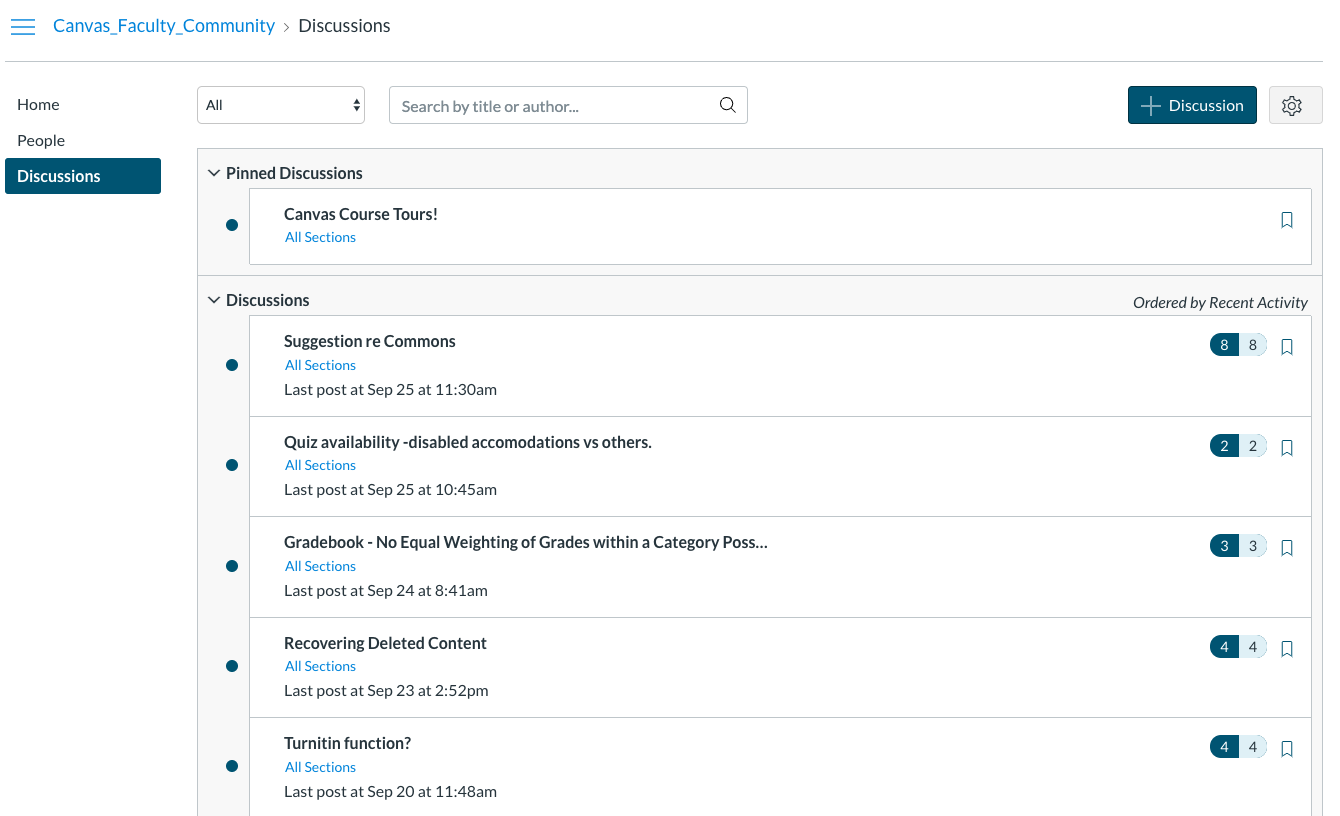Click the Discussions breadcrumb

(x=344, y=26)
